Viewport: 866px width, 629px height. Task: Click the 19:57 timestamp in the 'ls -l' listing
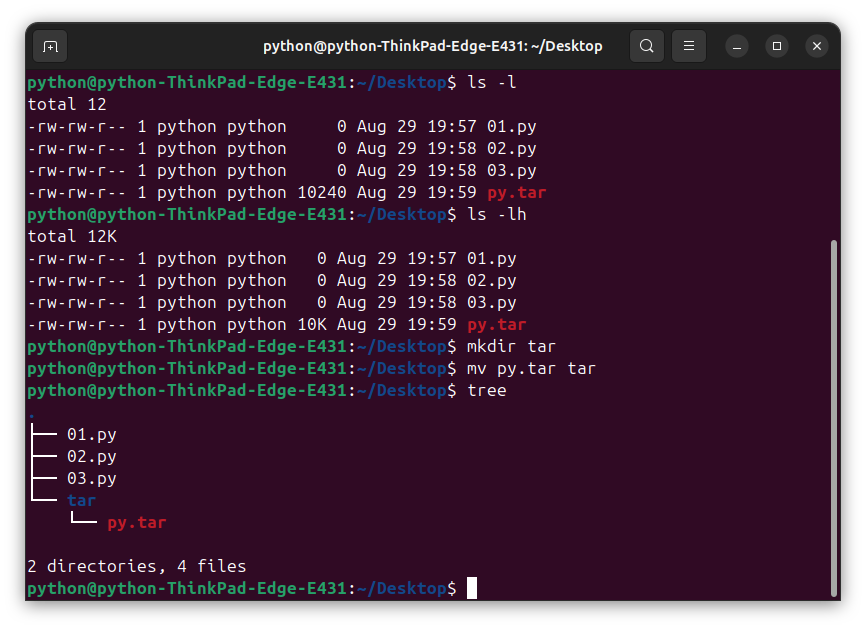tap(452, 127)
